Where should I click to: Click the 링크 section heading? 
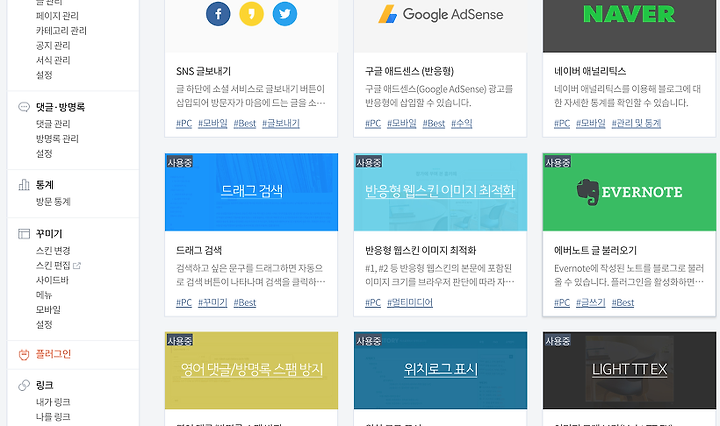coord(45,385)
